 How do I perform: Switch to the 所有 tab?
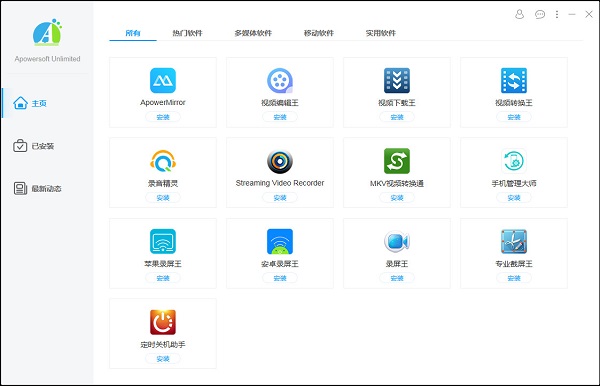(133, 33)
